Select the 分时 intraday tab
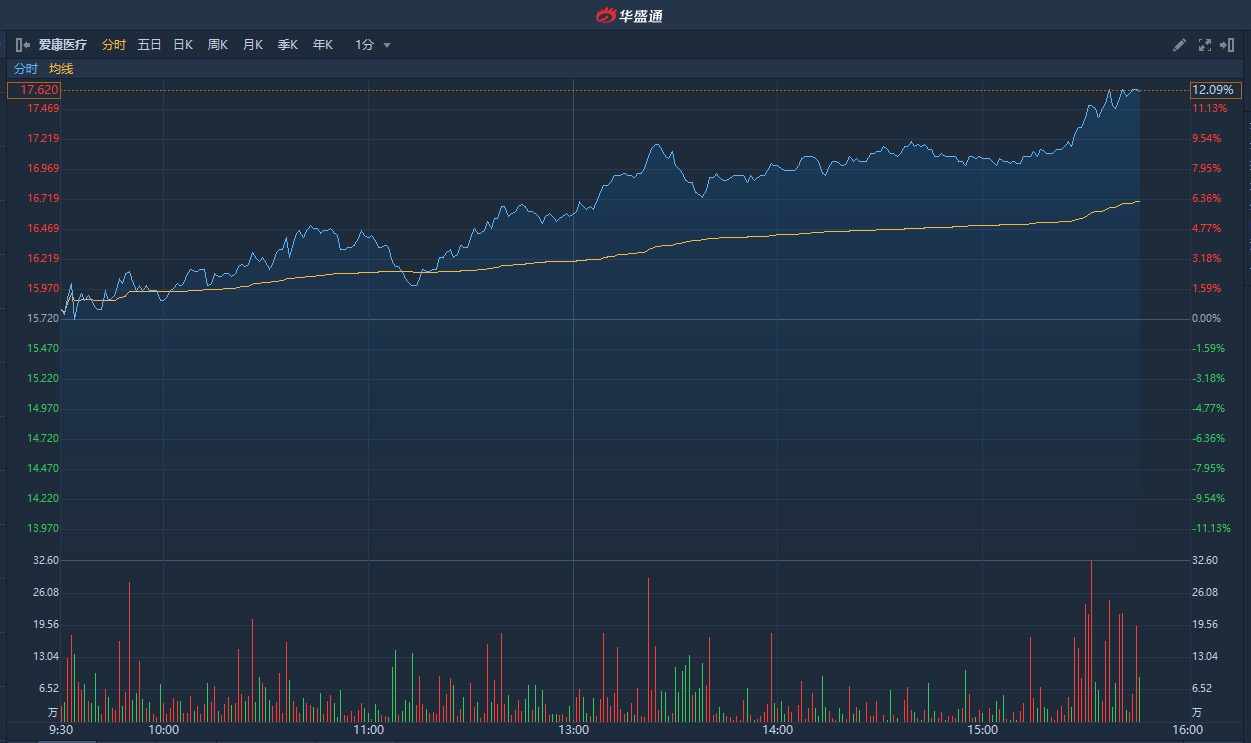1251x743 pixels. [x=114, y=45]
